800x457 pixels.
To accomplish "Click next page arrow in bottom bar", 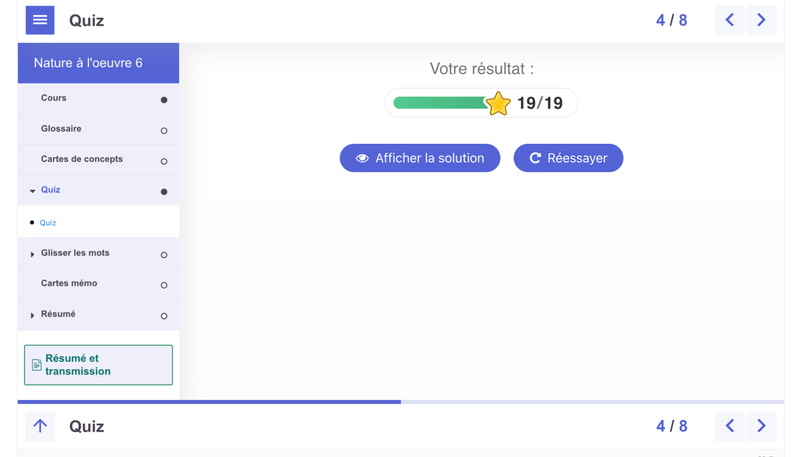I will point(761,426).
